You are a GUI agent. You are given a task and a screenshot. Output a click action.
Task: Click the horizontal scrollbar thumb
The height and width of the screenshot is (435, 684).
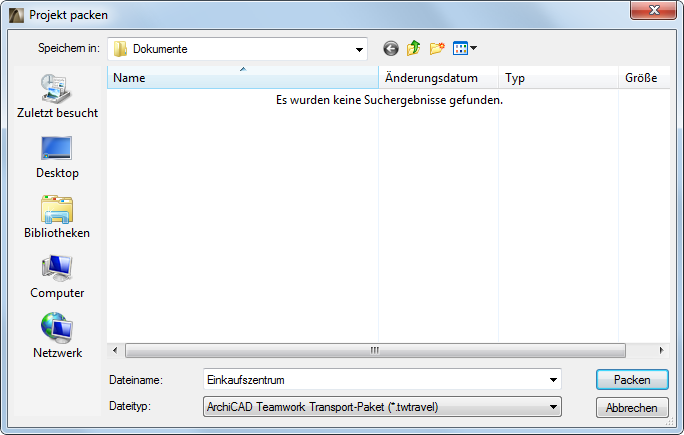tap(375, 350)
